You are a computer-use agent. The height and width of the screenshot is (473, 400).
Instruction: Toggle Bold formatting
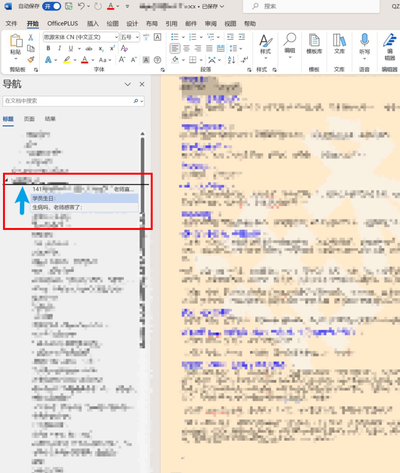[48, 48]
